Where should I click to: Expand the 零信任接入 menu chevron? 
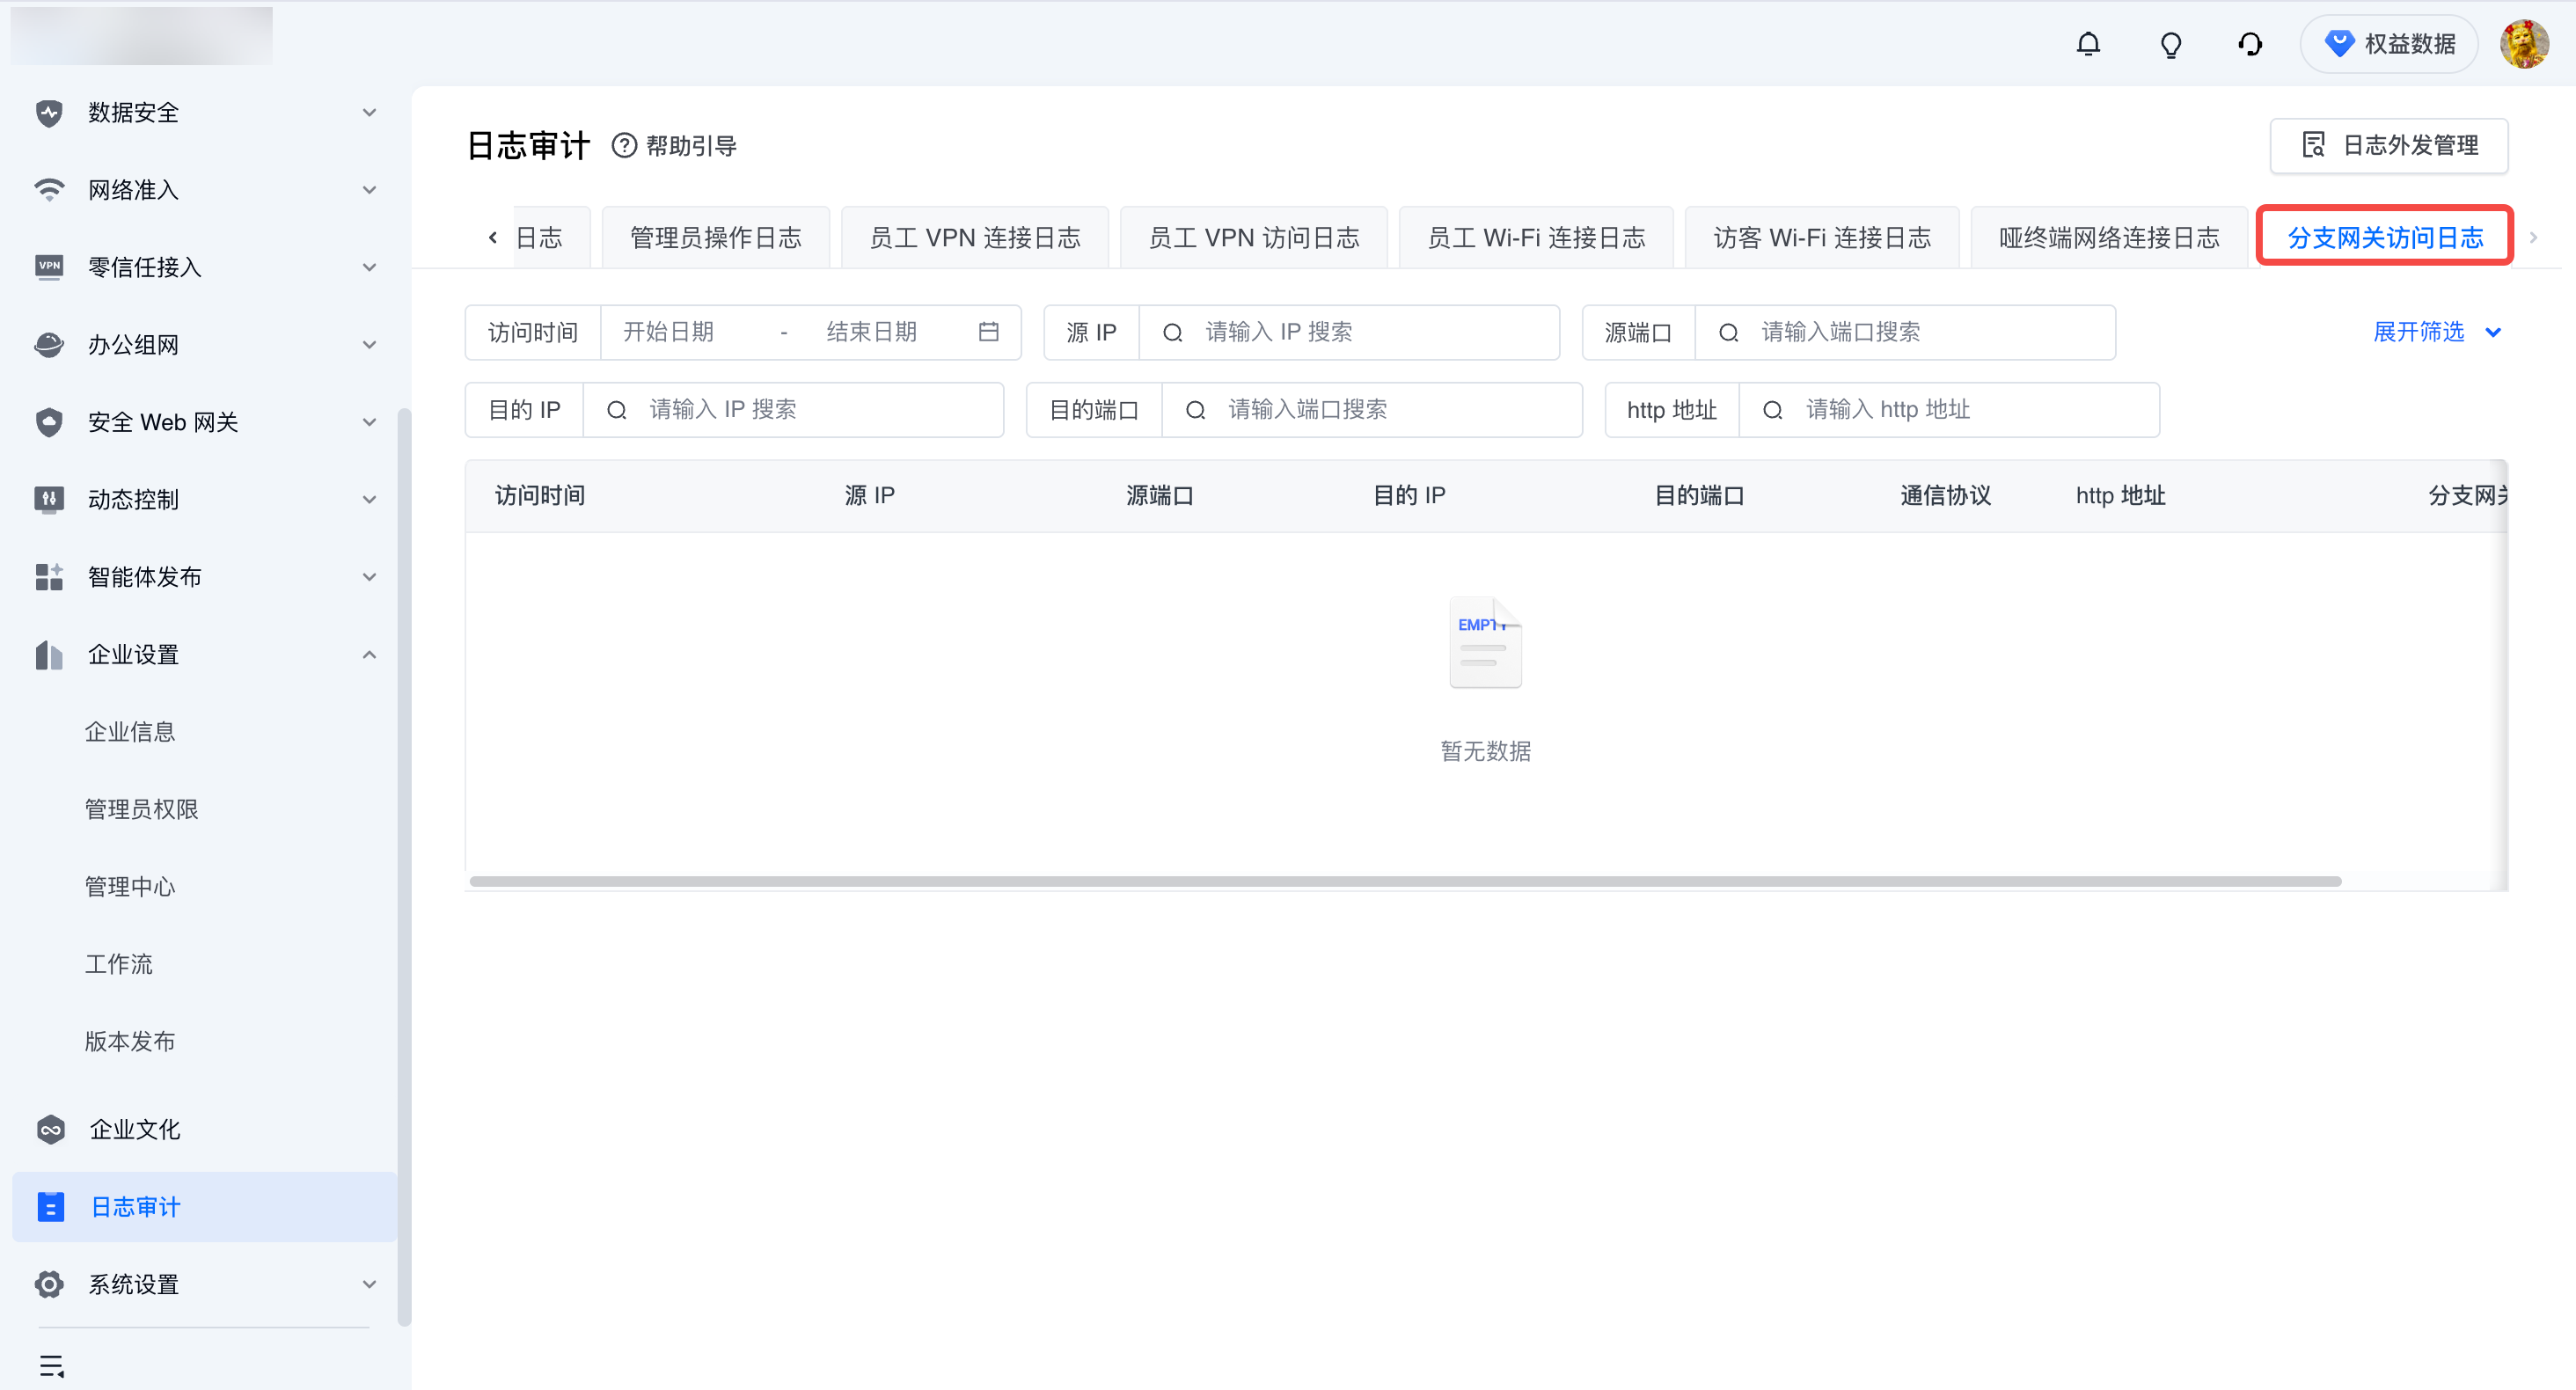[369, 267]
